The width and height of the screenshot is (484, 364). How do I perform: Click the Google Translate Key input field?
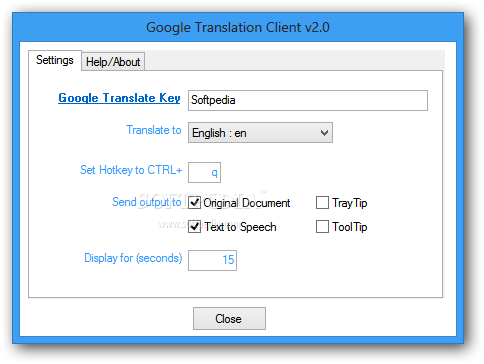click(x=308, y=100)
